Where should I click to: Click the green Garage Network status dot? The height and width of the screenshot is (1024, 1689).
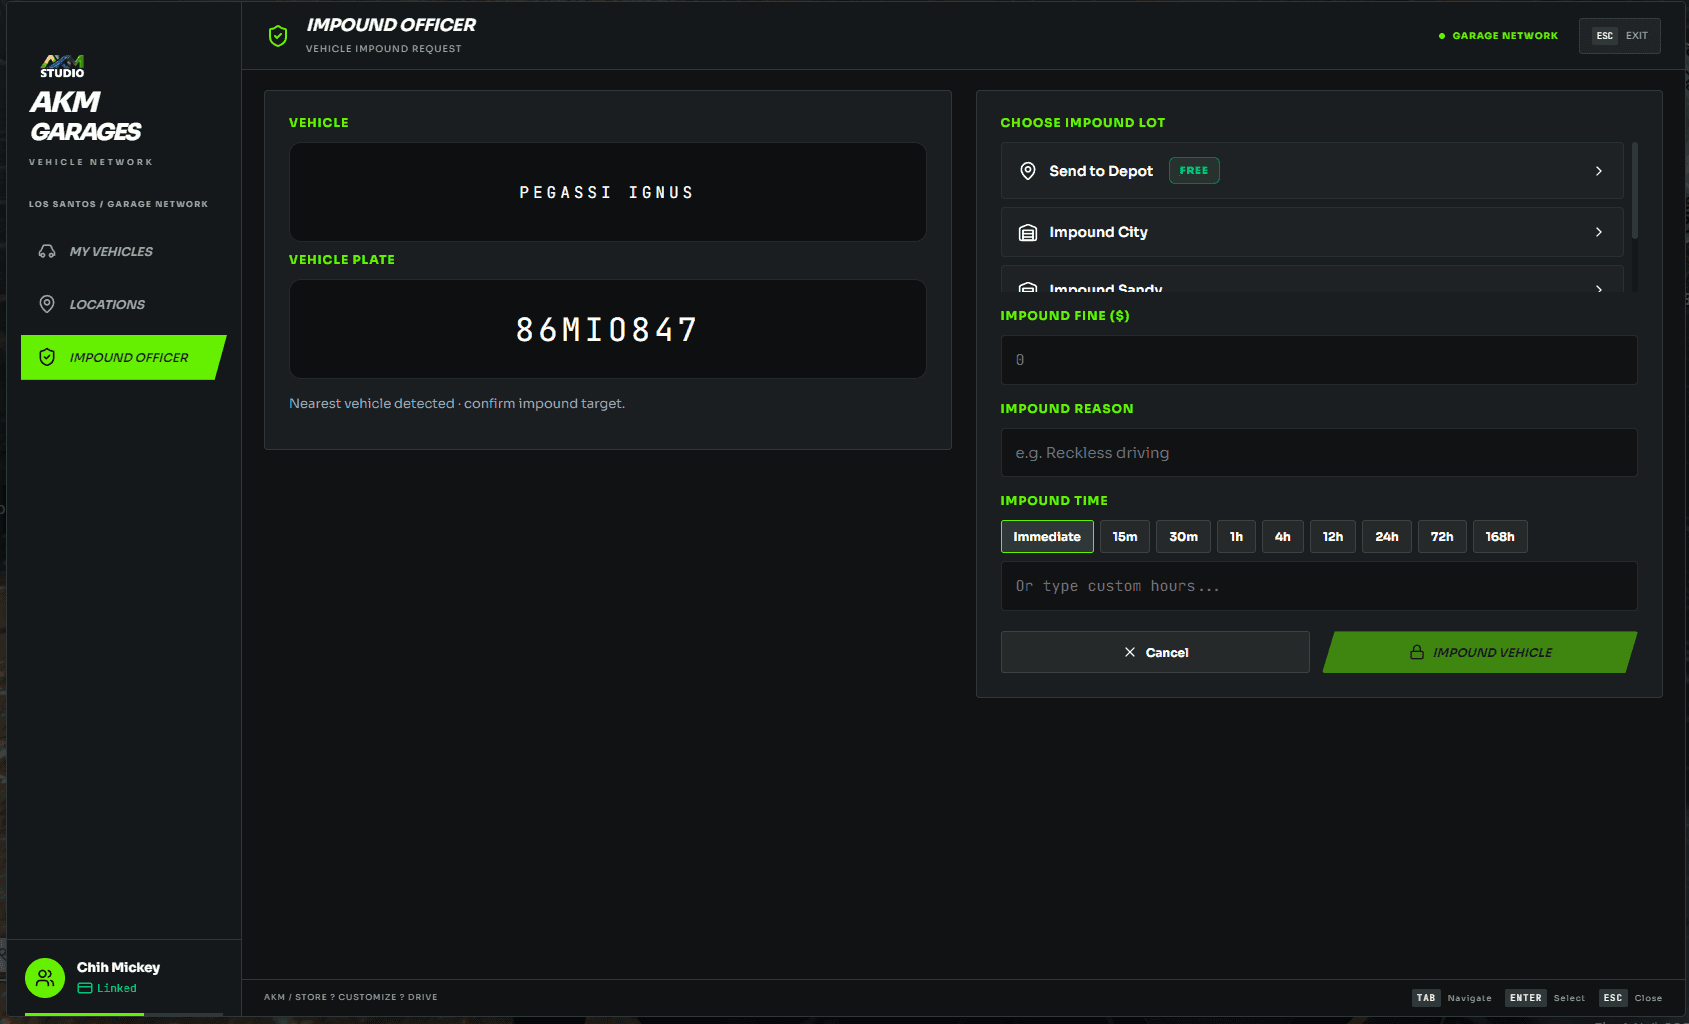pyautogui.click(x=1442, y=36)
